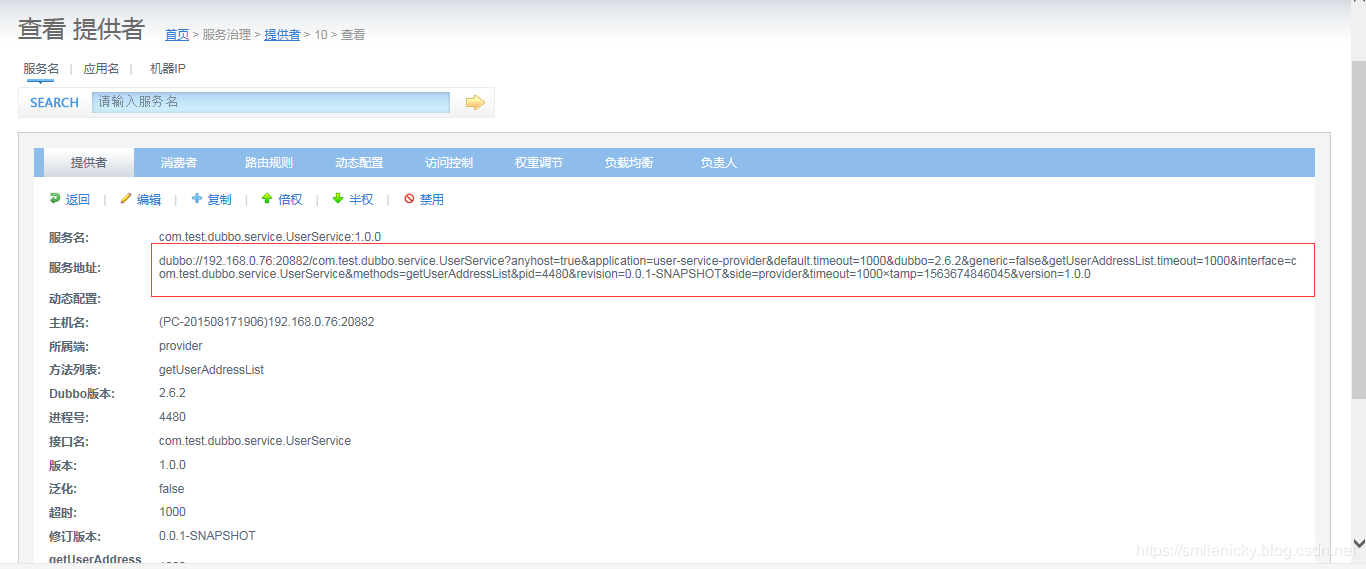Click the green up-arrow 倍权 icon
This screenshot has height=569, width=1366.
point(267,199)
